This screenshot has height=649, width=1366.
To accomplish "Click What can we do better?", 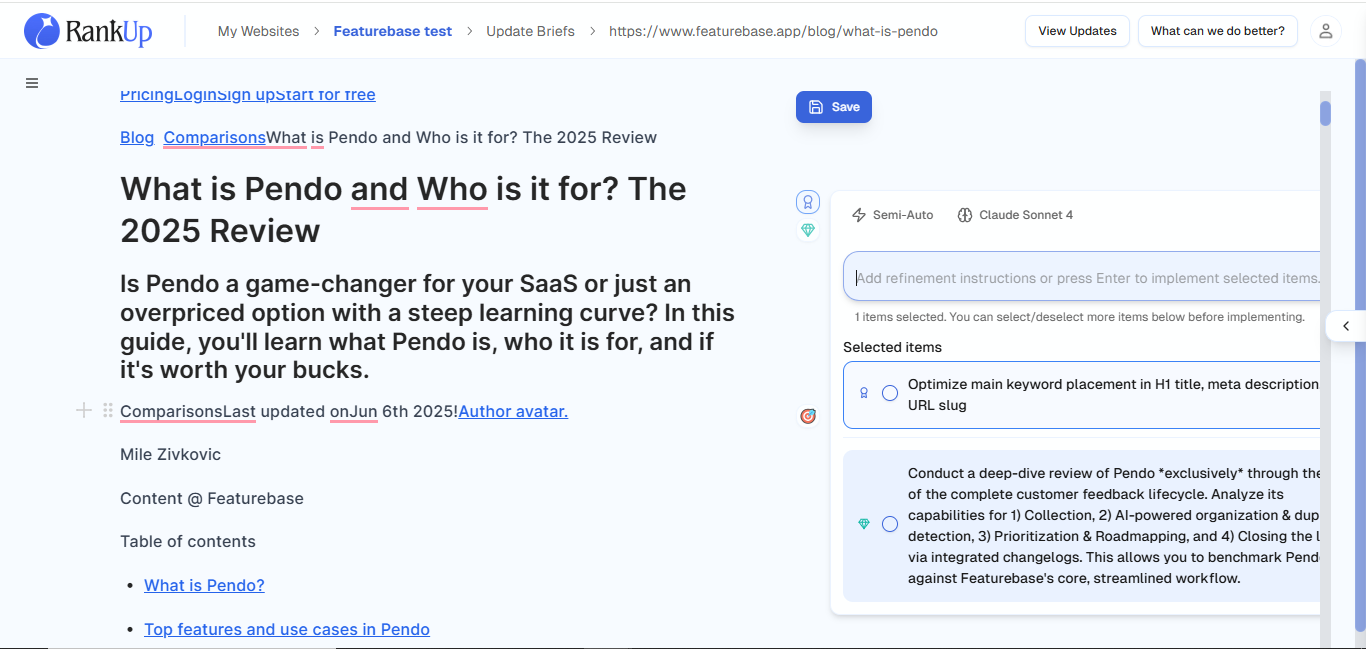I will pos(1217,31).
